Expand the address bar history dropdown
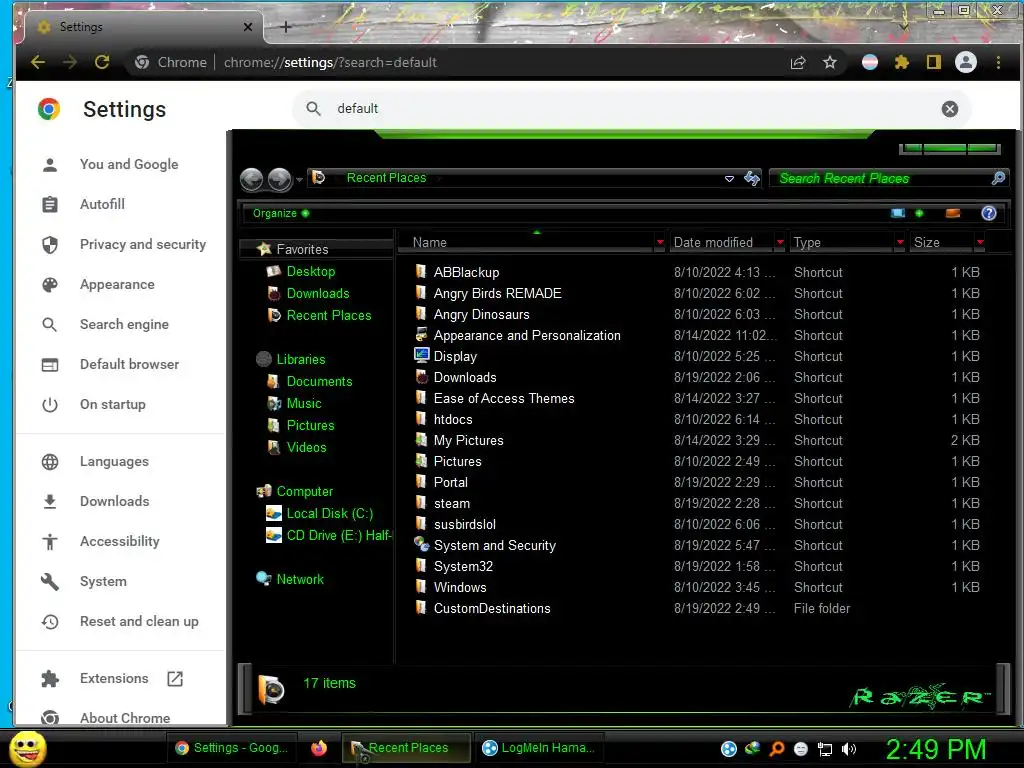Image resolution: width=1024 pixels, height=768 pixels. pyautogui.click(x=729, y=179)
